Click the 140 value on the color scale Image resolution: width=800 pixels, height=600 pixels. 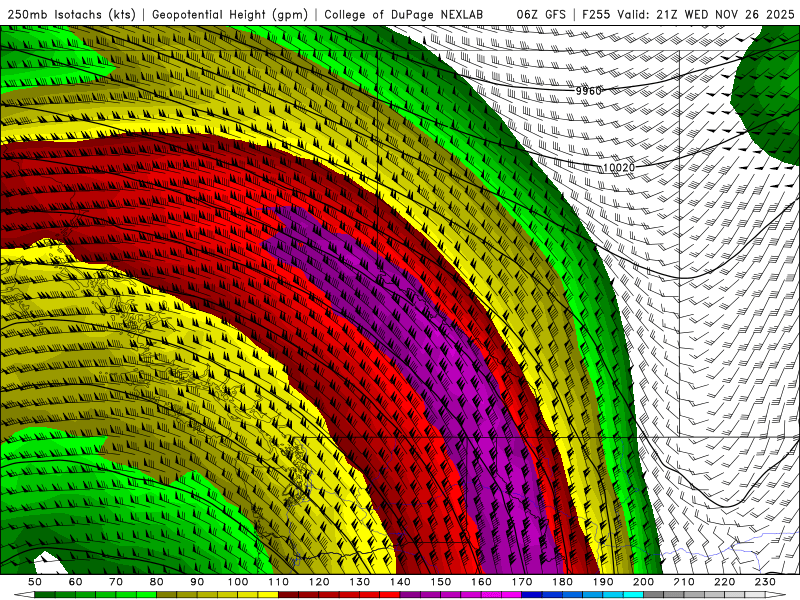(400, 582)
